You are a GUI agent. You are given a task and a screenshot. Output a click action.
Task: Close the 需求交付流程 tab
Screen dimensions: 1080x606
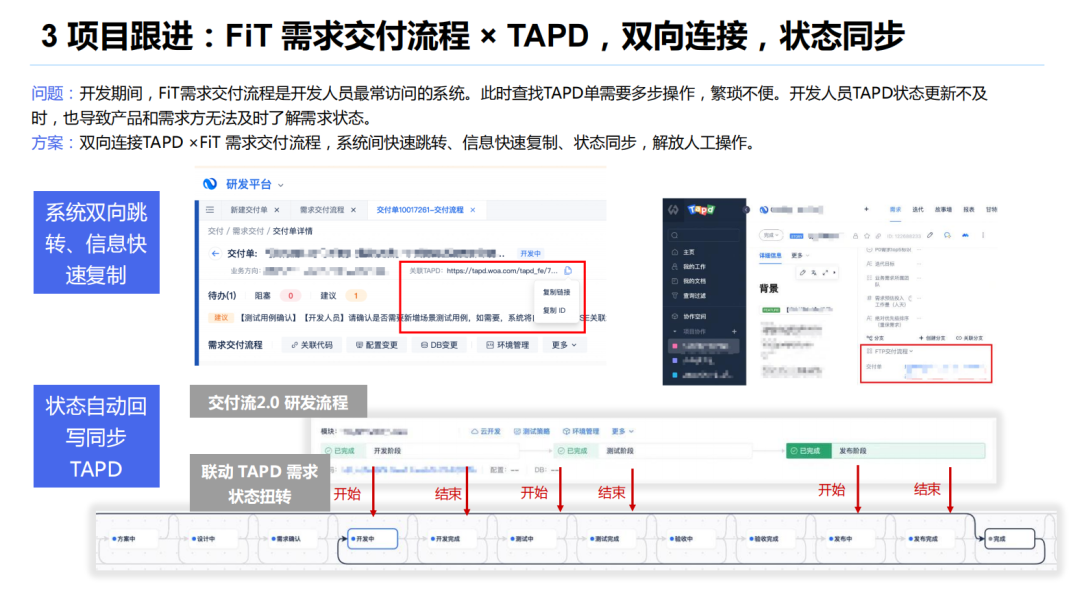click(353, 209)
